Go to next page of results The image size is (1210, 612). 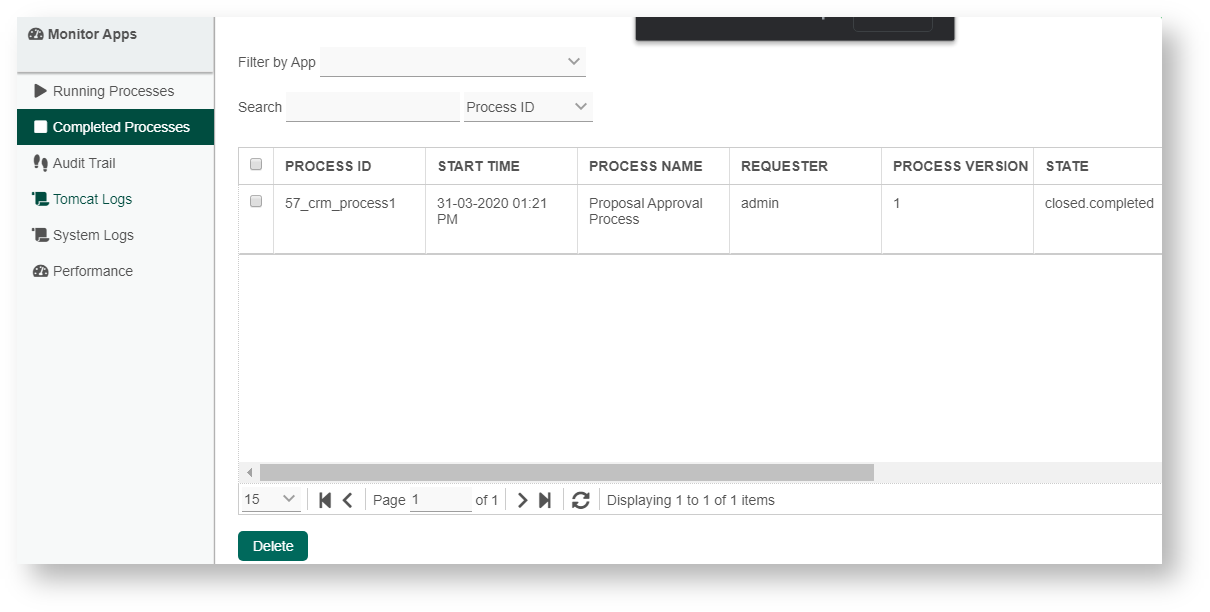[x=522, y=500]
